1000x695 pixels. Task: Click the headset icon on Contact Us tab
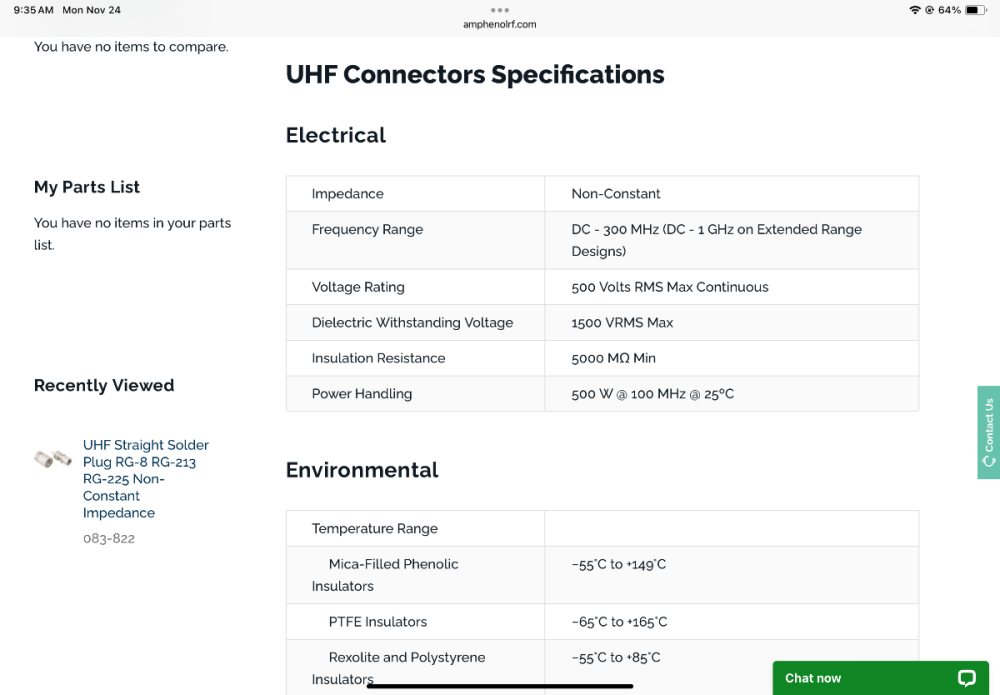(x=989, y=461)
